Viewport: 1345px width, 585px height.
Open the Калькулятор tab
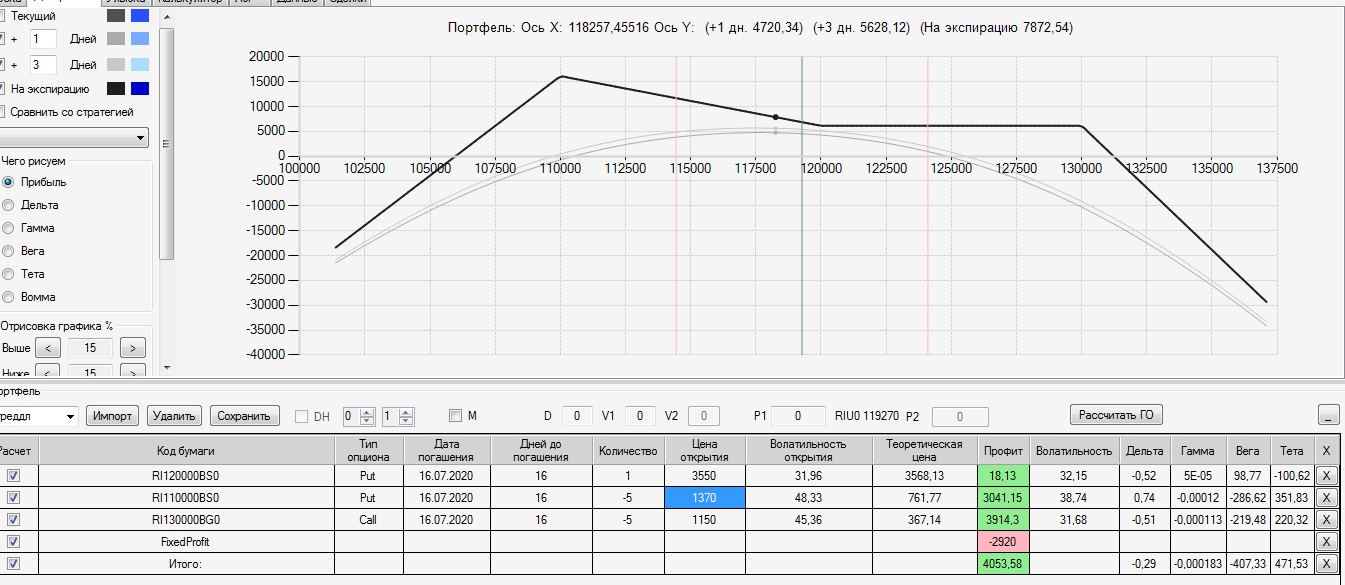click(190, 2)
